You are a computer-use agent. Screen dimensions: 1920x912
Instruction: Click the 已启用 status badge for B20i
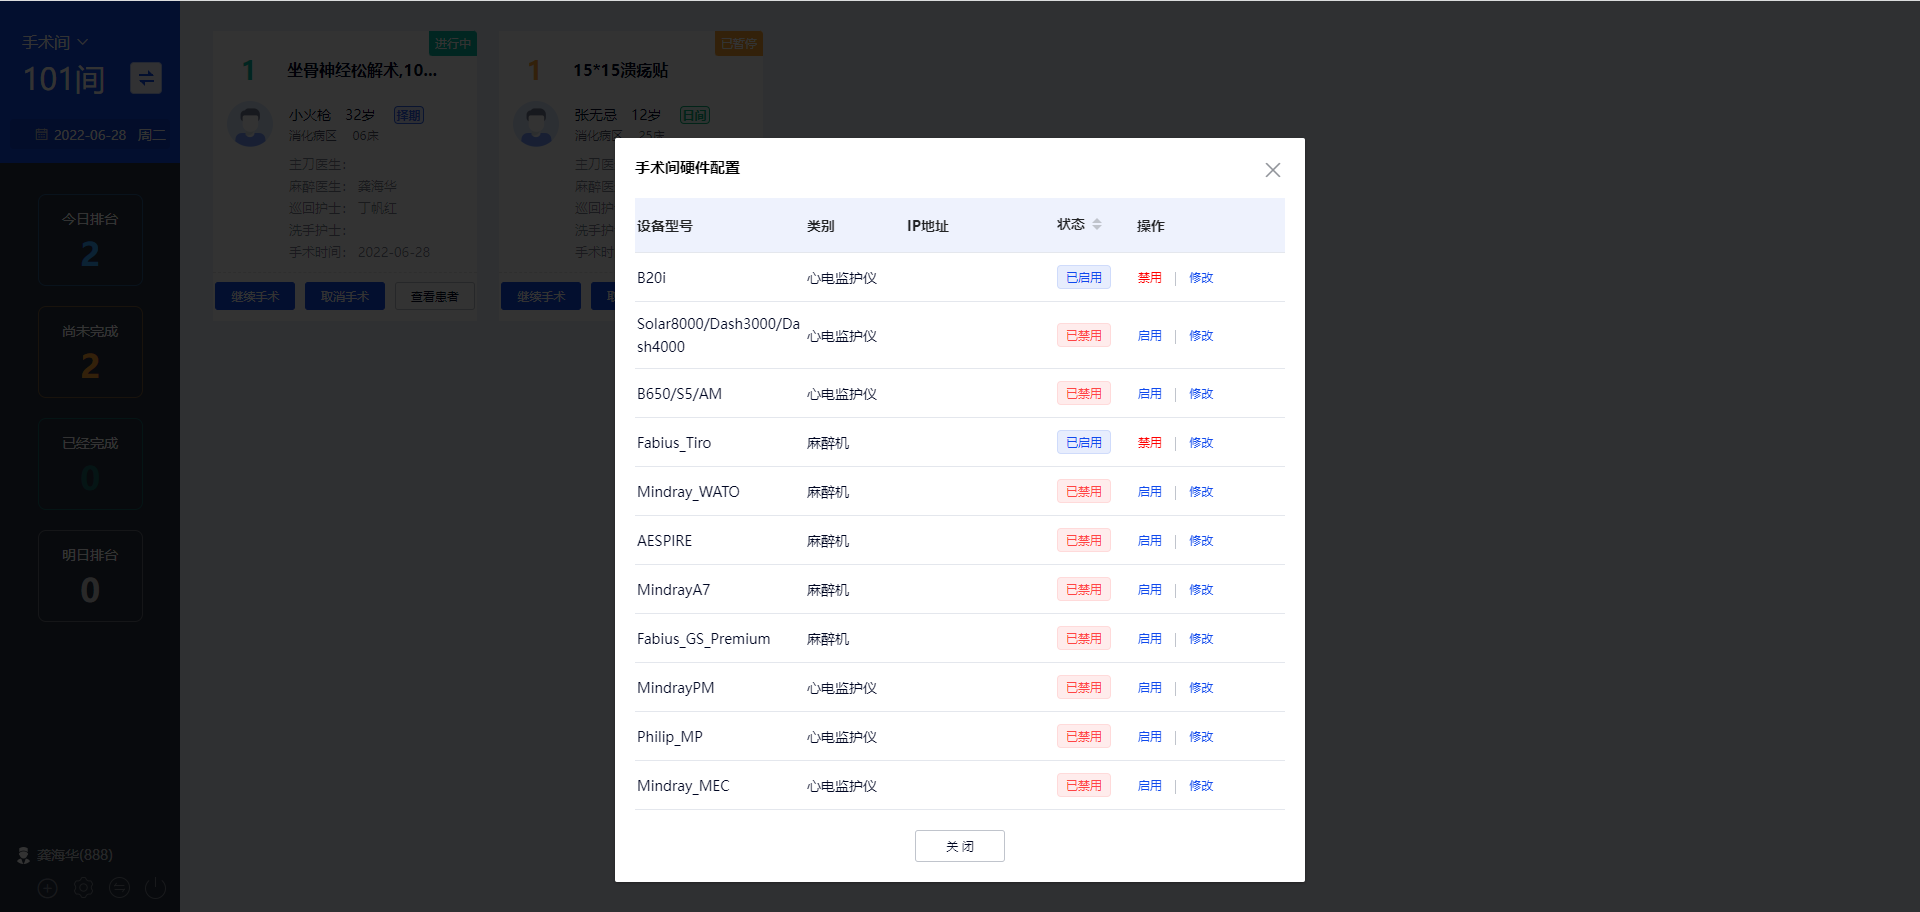pyautogui.click(x=1083, y=278)
